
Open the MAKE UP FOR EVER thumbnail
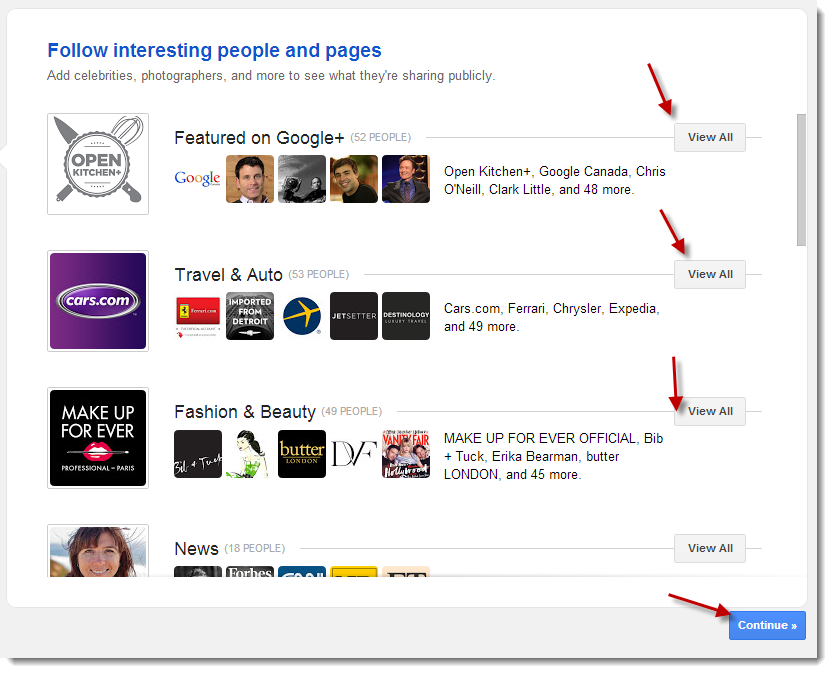tap(98, 438)
